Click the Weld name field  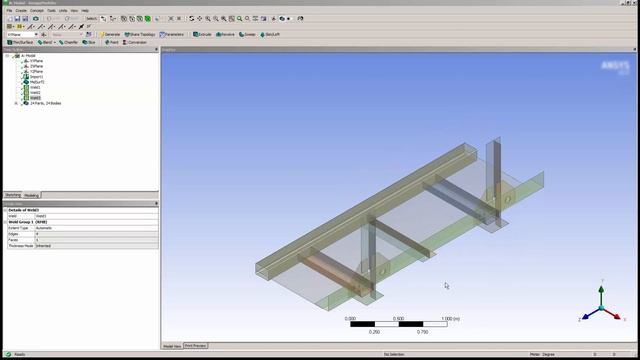click(96, 216)
